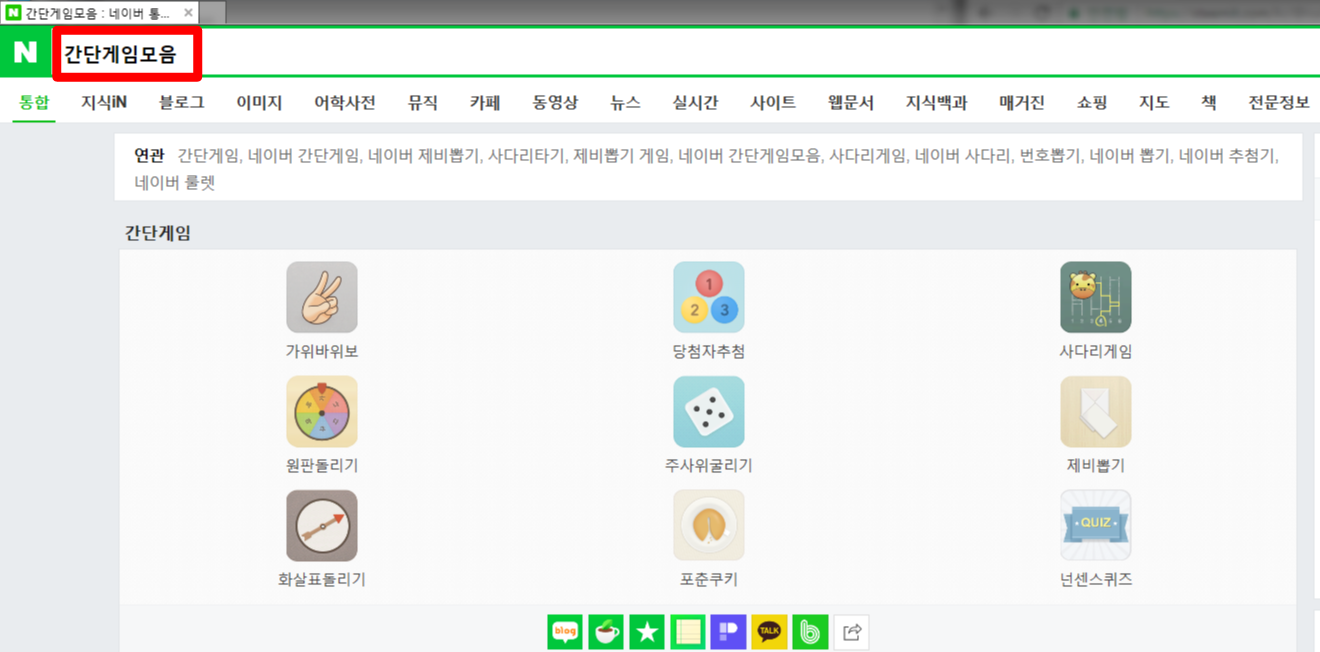Screen dimensions: 1320x652
Task: Start the 원판돌리기 spinning wheel icon
Action: coord(322,411)
